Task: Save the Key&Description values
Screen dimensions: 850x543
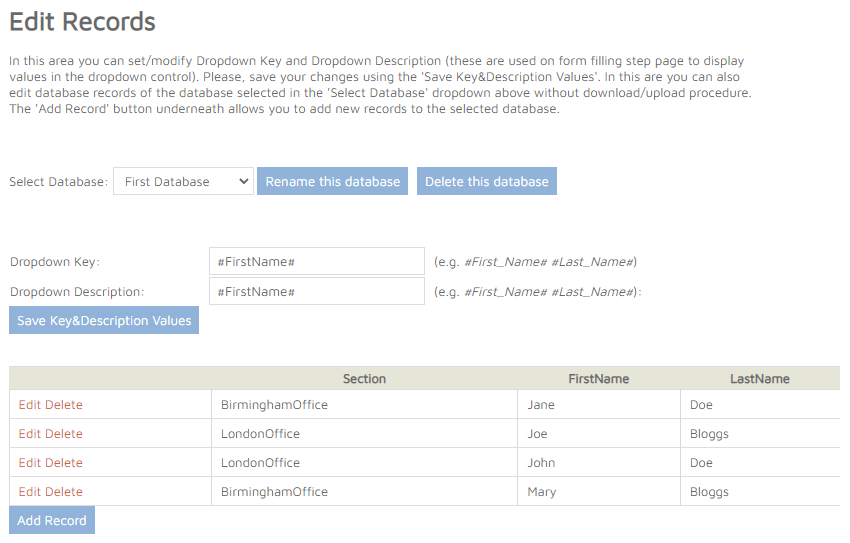Action: [104, 320]
